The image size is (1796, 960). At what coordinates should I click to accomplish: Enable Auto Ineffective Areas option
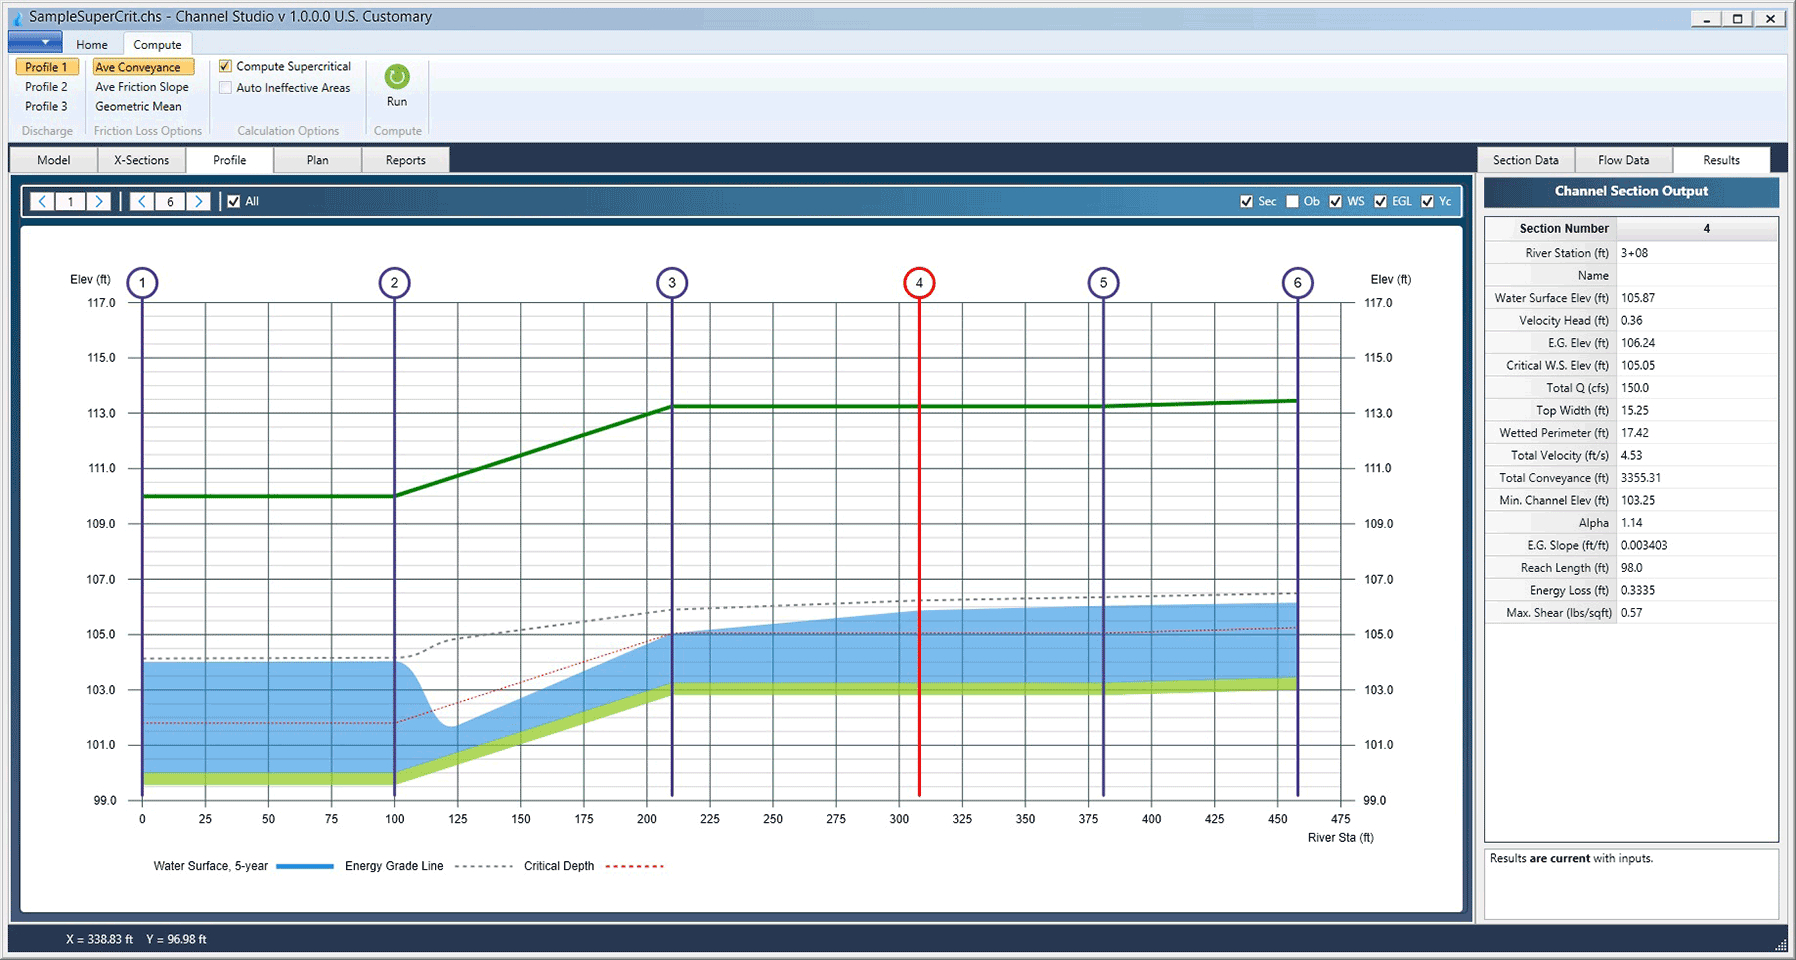pyautogui.click(x=226, y=88)
